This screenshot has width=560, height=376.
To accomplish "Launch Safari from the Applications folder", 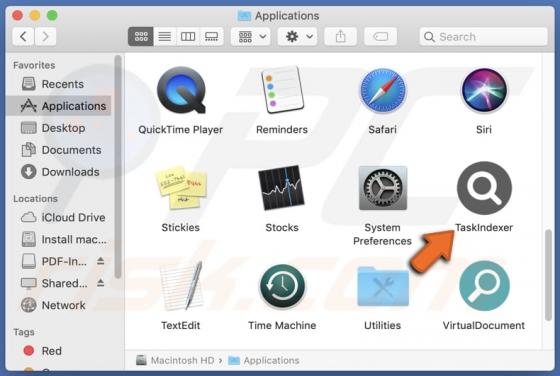I will pyautogui.click(x=382, y=91).
